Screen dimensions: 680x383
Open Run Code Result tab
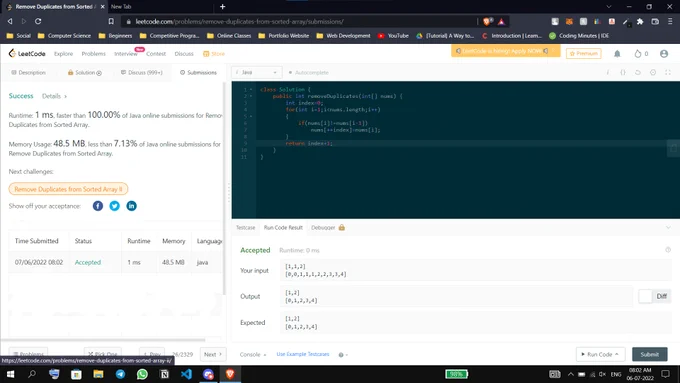point(283,227)
